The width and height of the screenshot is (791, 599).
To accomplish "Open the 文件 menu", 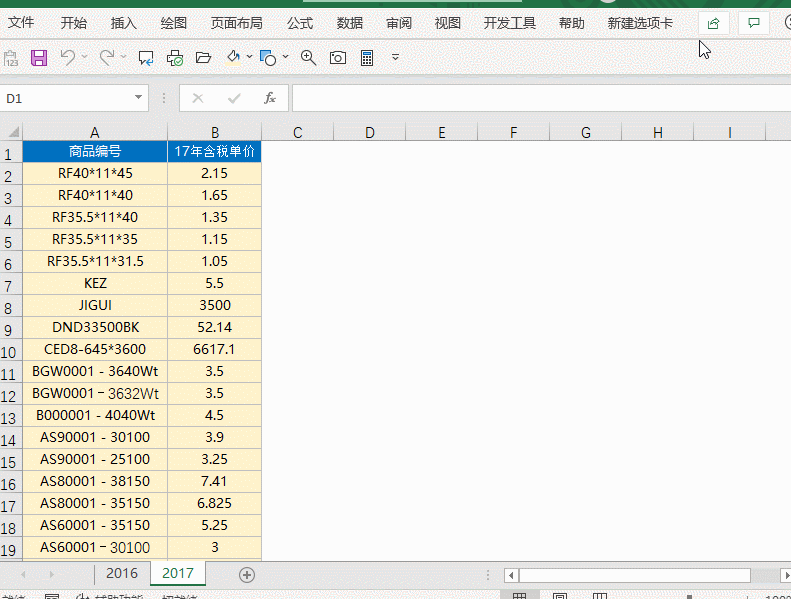I will (21, 23).
